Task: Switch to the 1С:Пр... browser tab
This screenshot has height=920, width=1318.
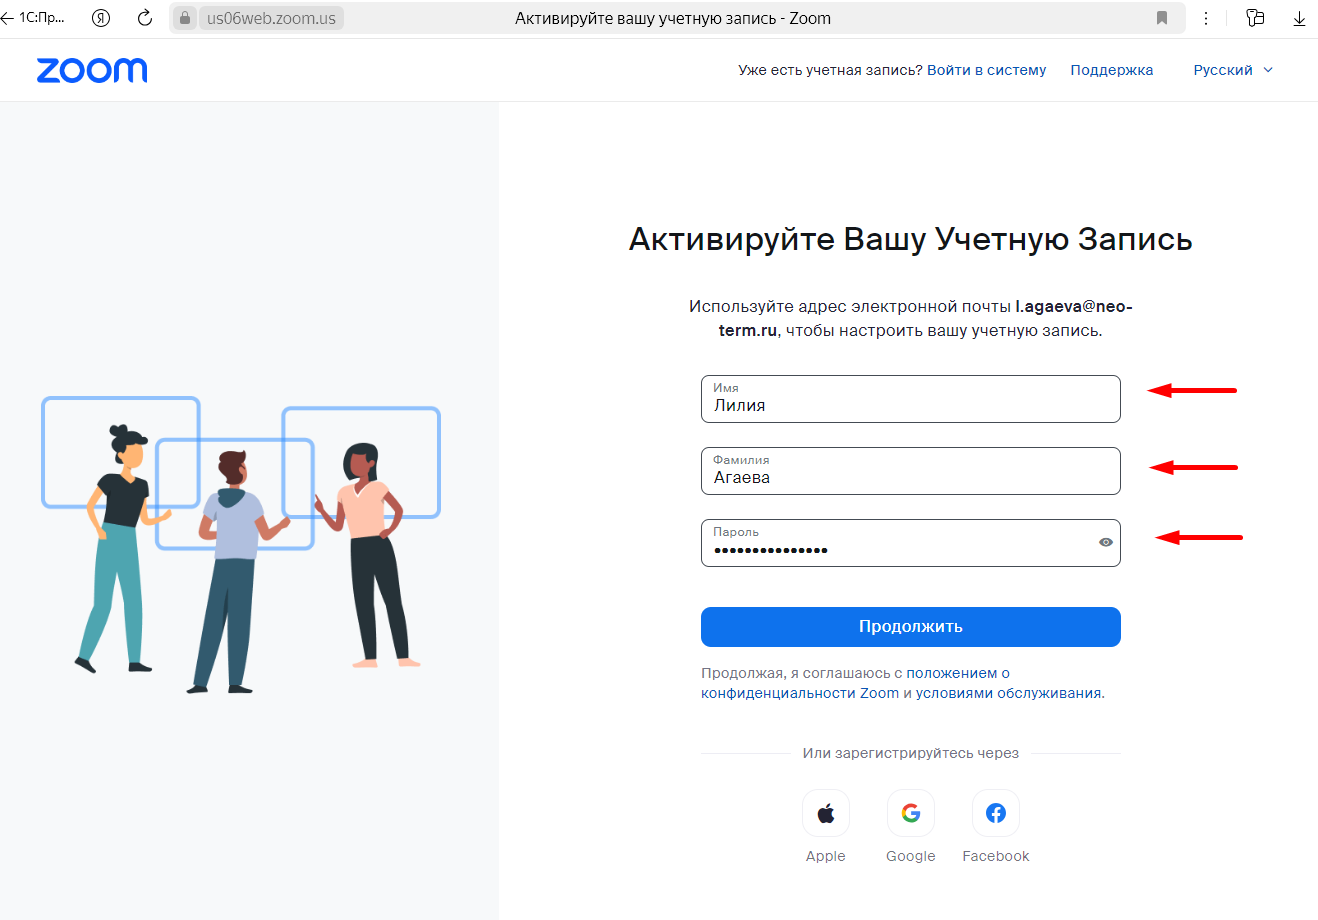Action: pyautogui.click(x=42, y=18)
